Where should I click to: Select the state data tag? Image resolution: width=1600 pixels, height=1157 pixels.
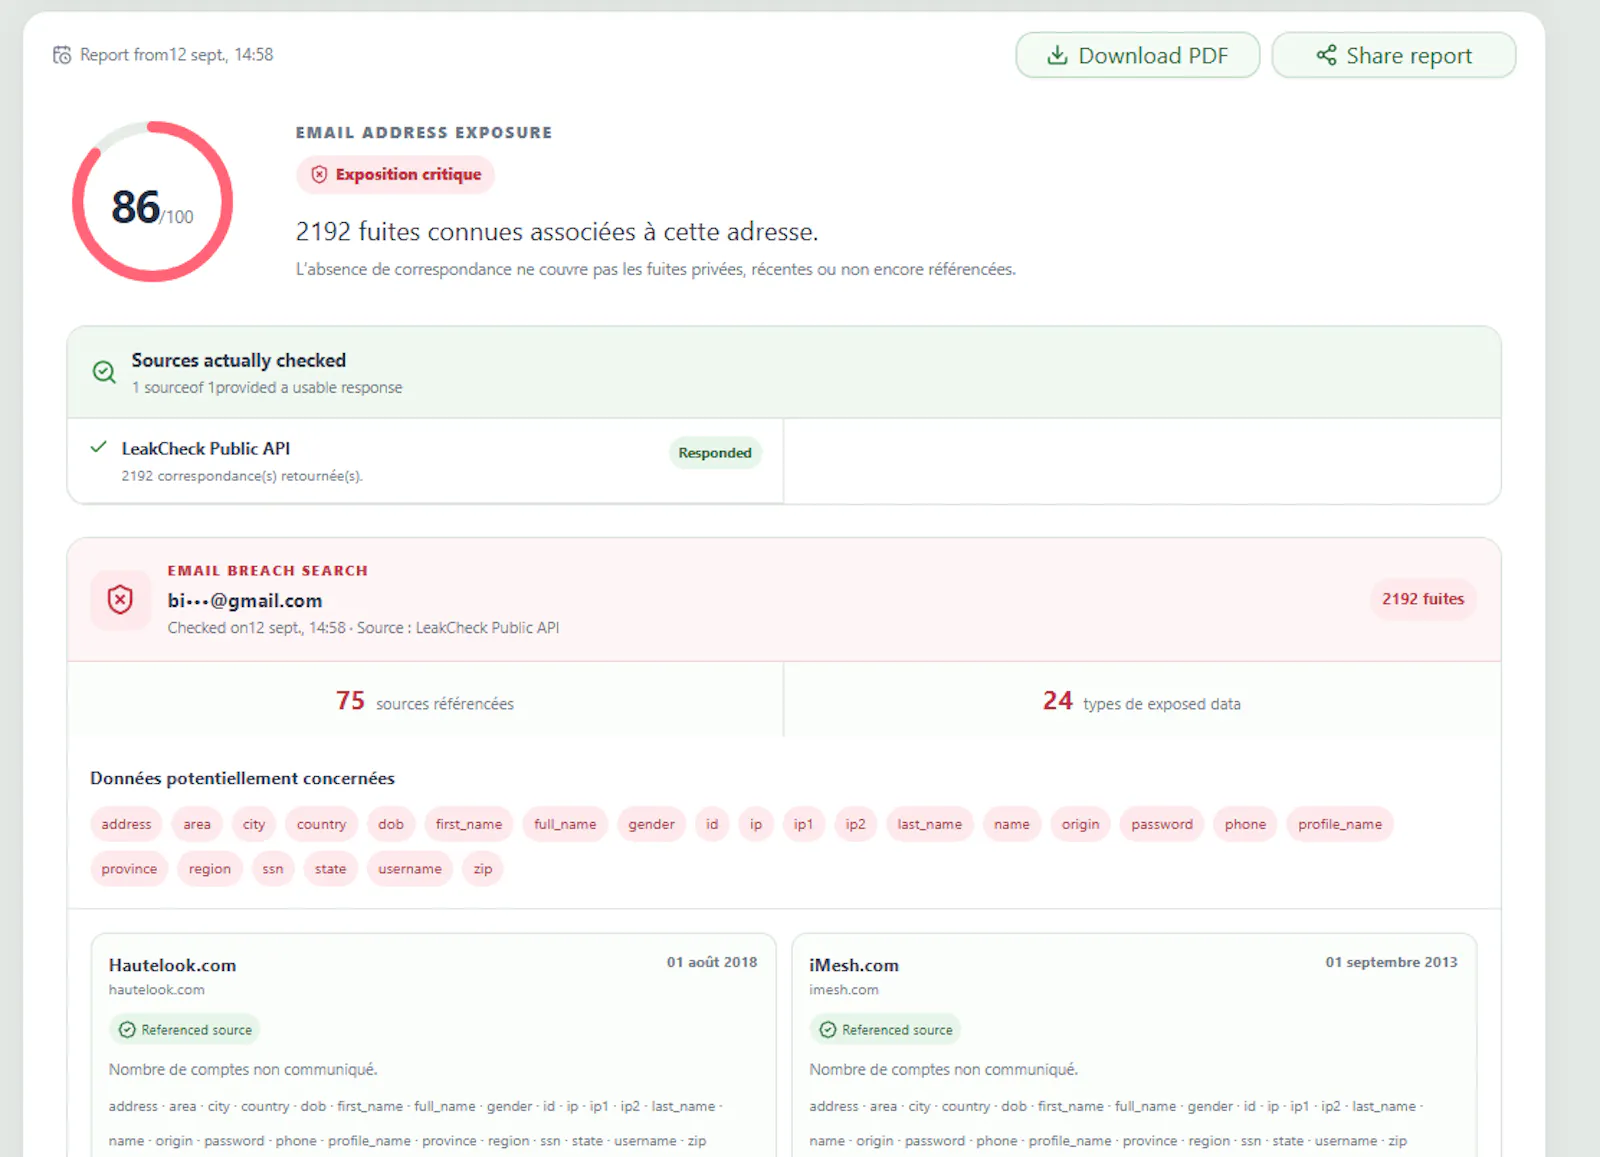click(x=330, y=869)
